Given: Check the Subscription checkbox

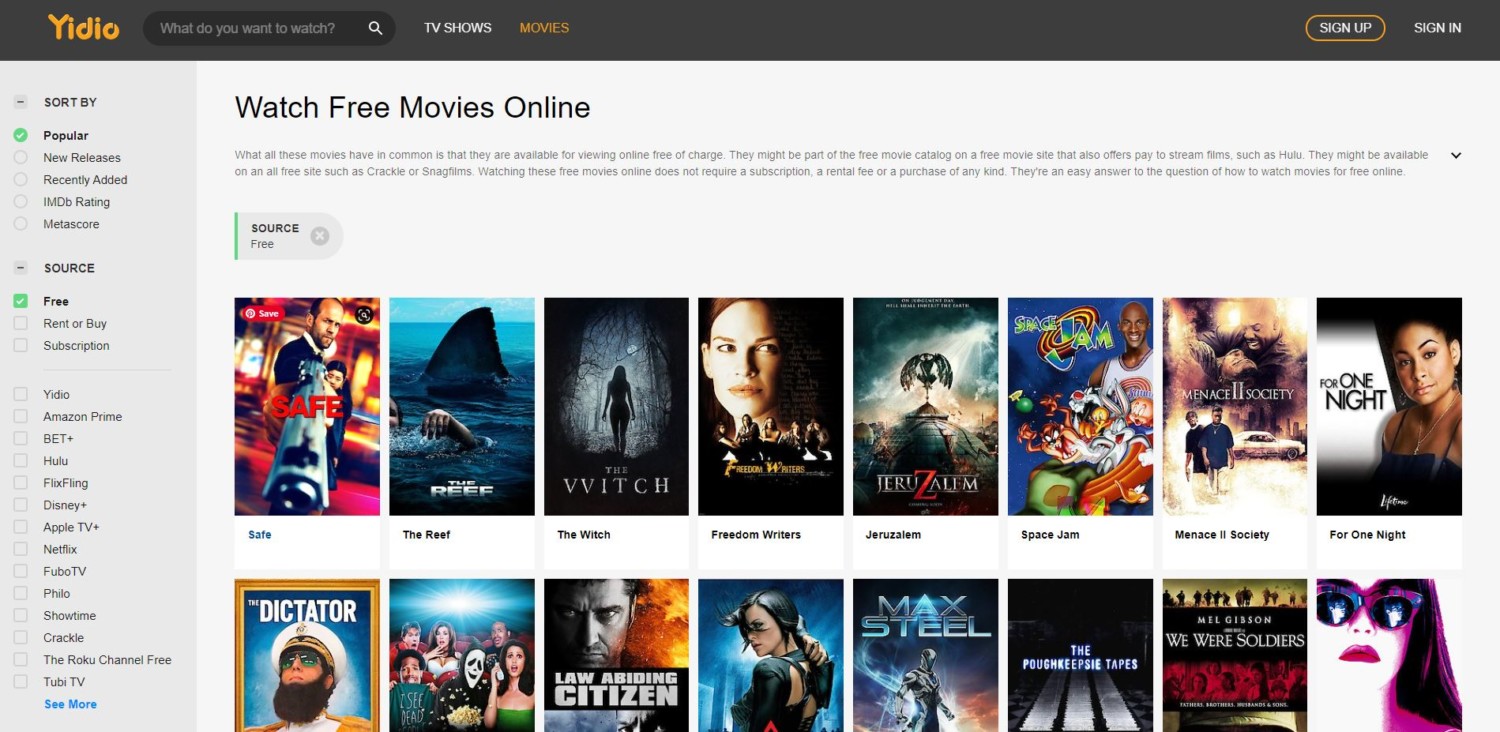Looking at the screenshot, I should [x=20, y=345].
